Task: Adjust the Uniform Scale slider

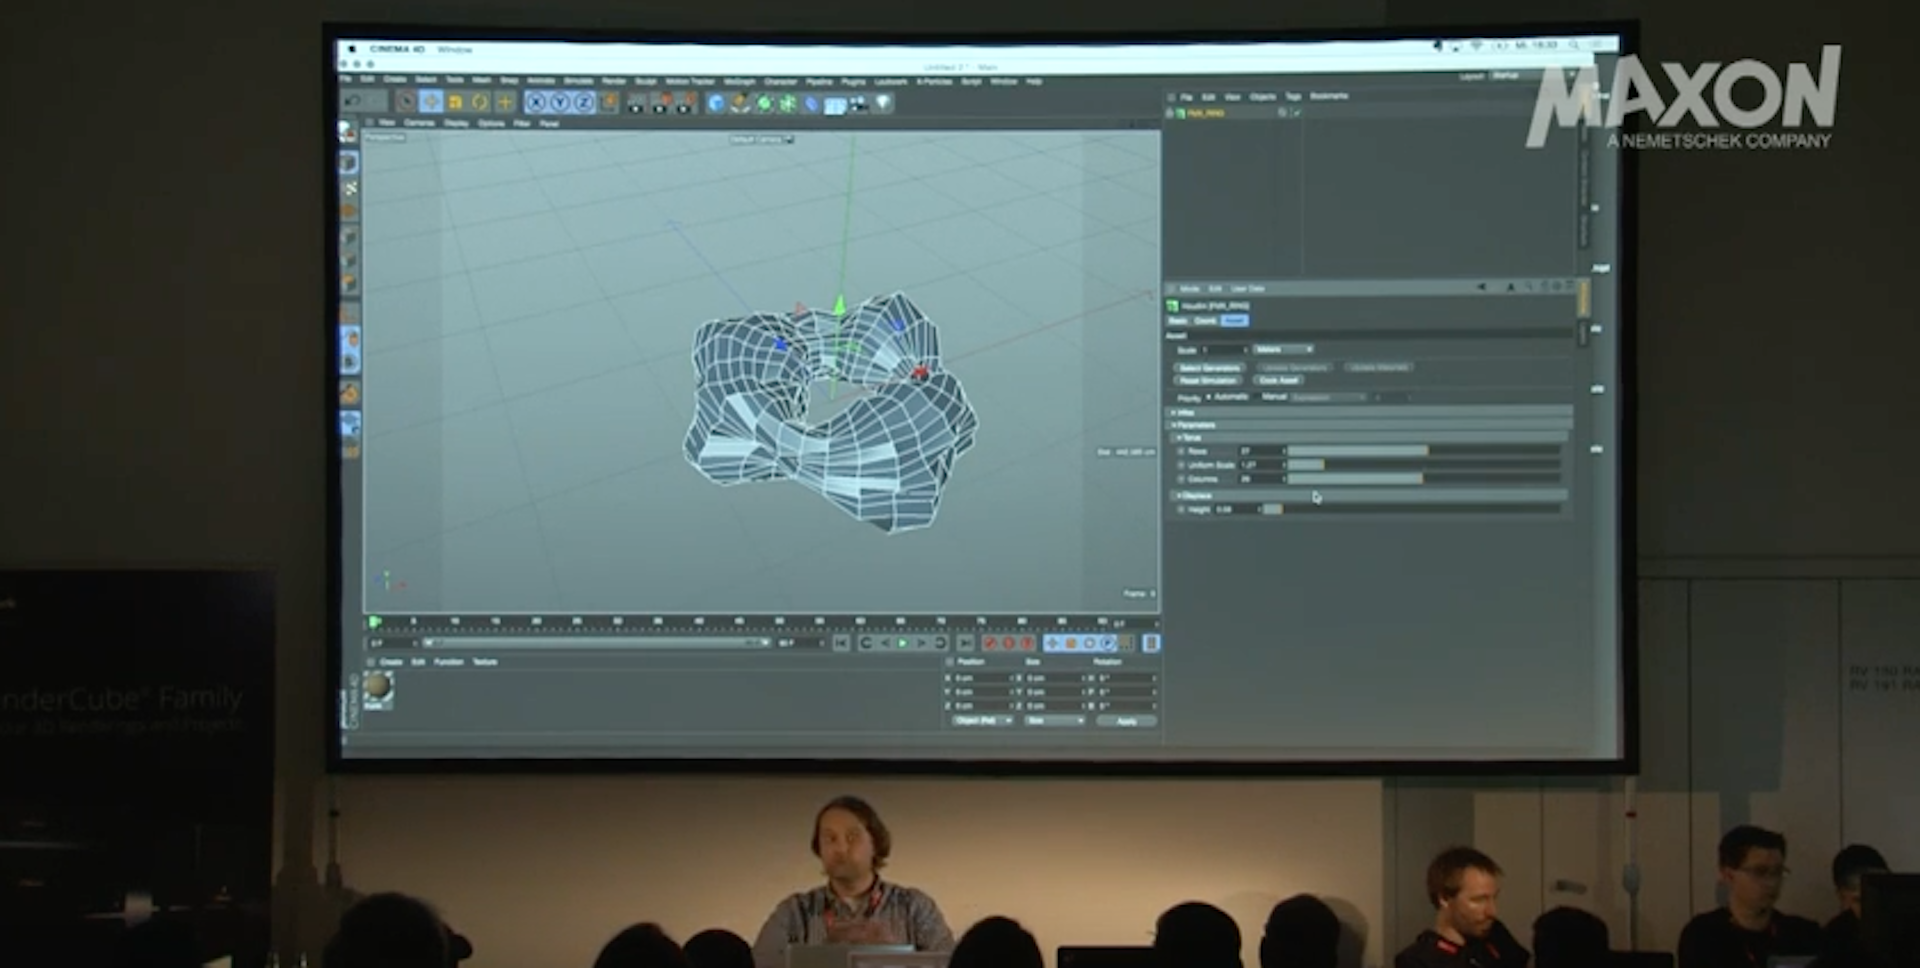Action: [1424, 465]
